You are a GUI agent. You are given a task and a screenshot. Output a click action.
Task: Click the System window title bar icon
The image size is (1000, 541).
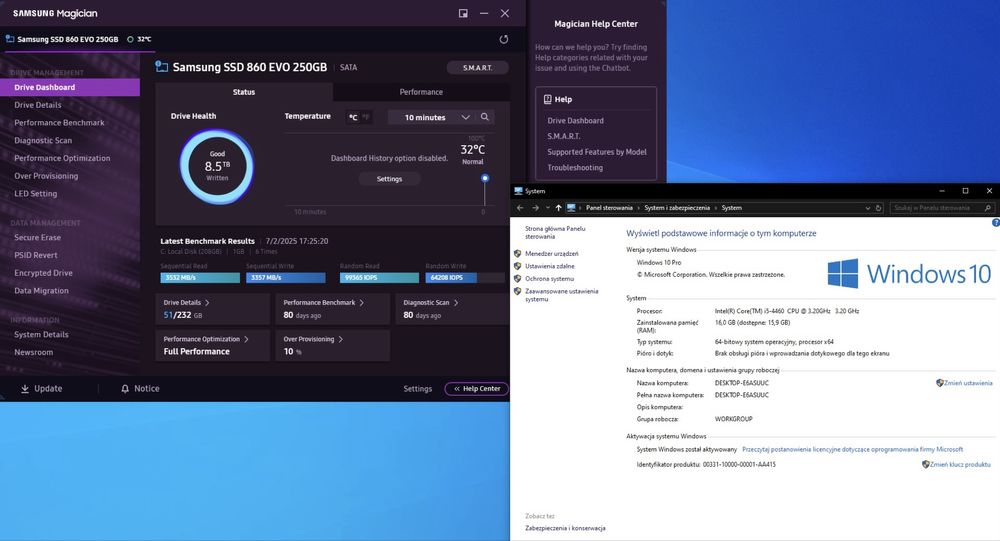point(518,191)
